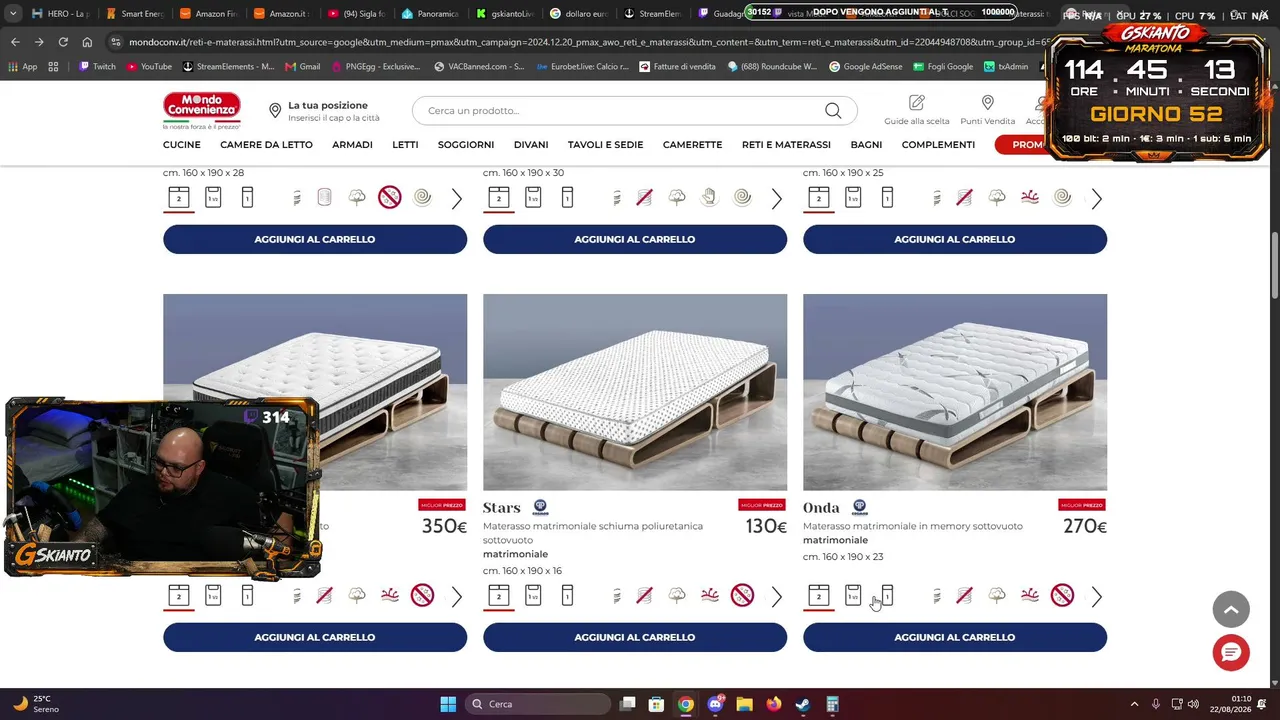
Task: Select double size for the 350€ mattress
Action: (x=179, y=596)
